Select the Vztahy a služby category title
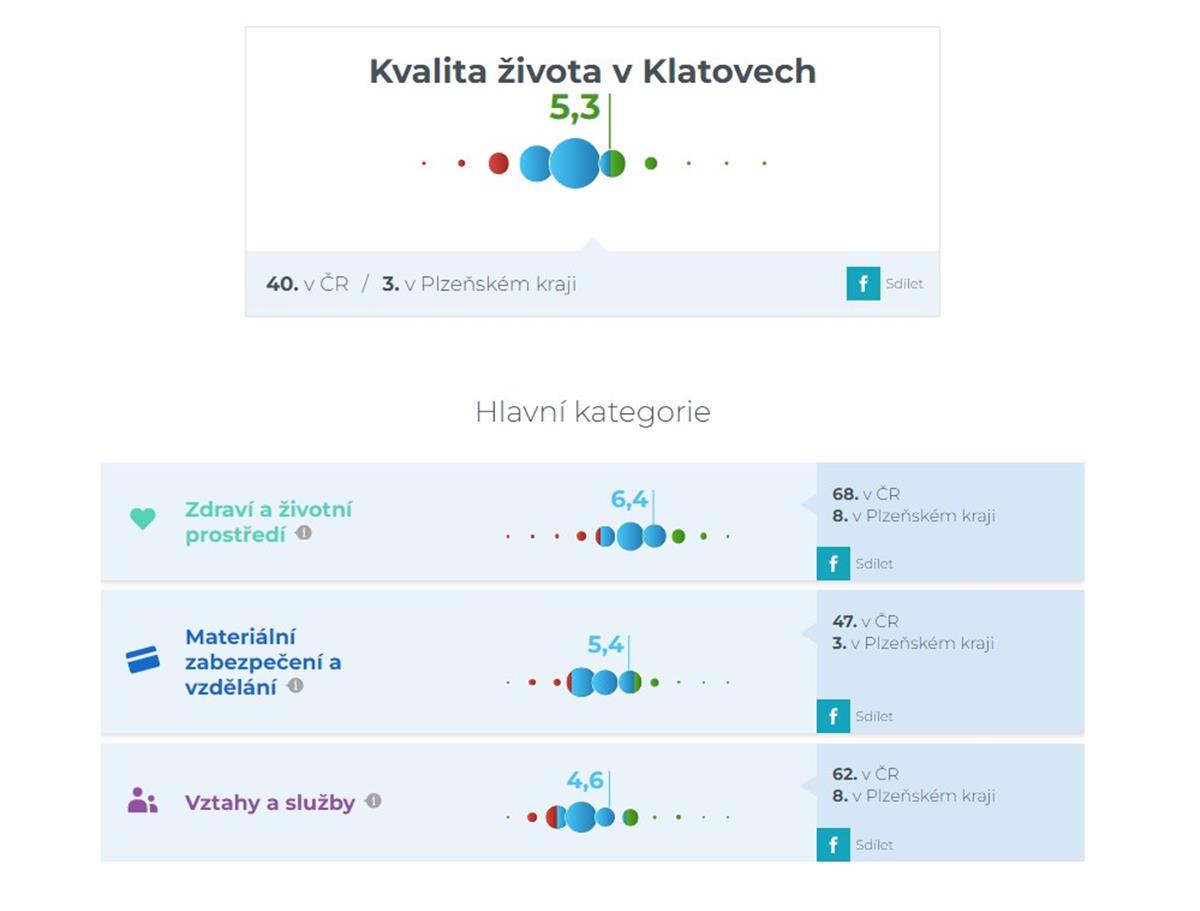 pyautogui.click(x=270, y=803)
